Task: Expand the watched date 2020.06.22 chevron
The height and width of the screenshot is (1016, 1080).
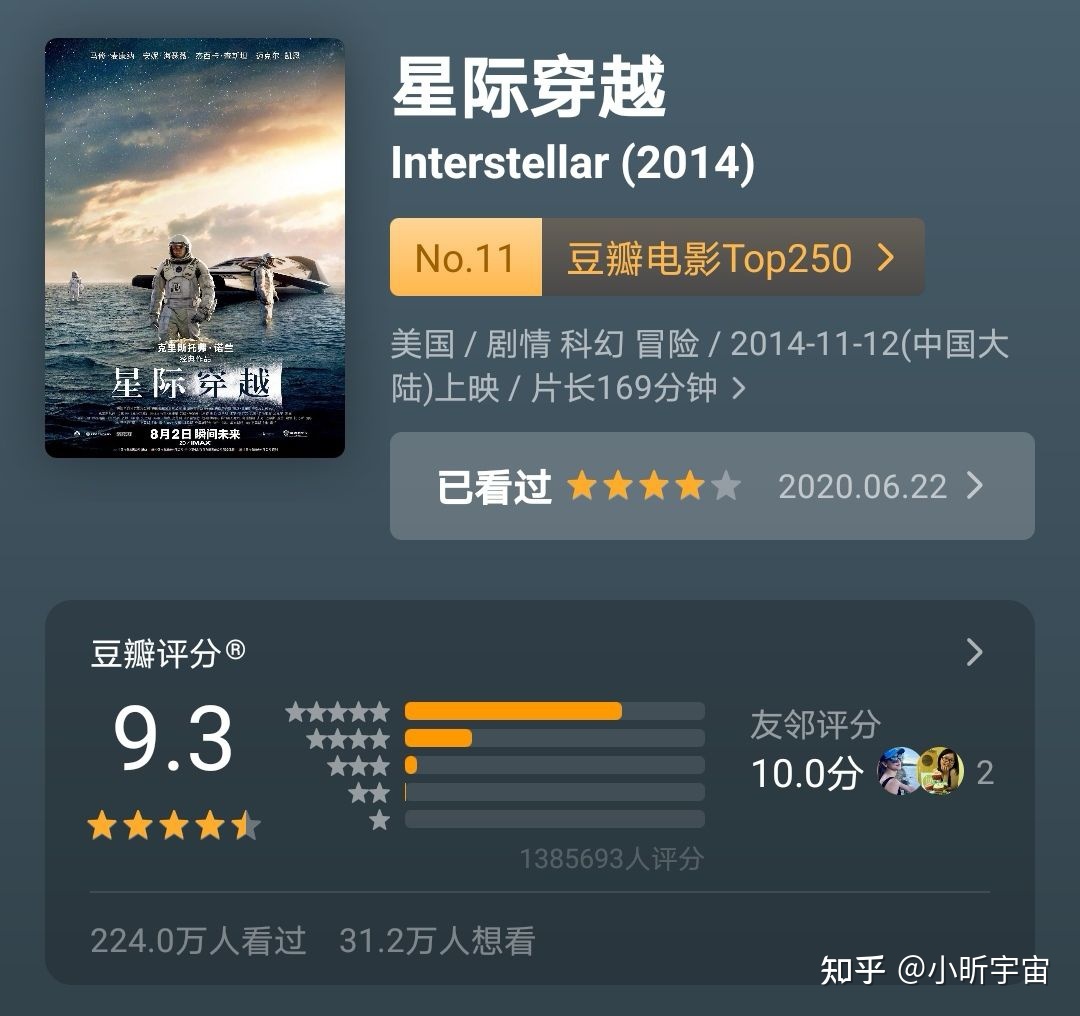Action: tap(975, 486)
